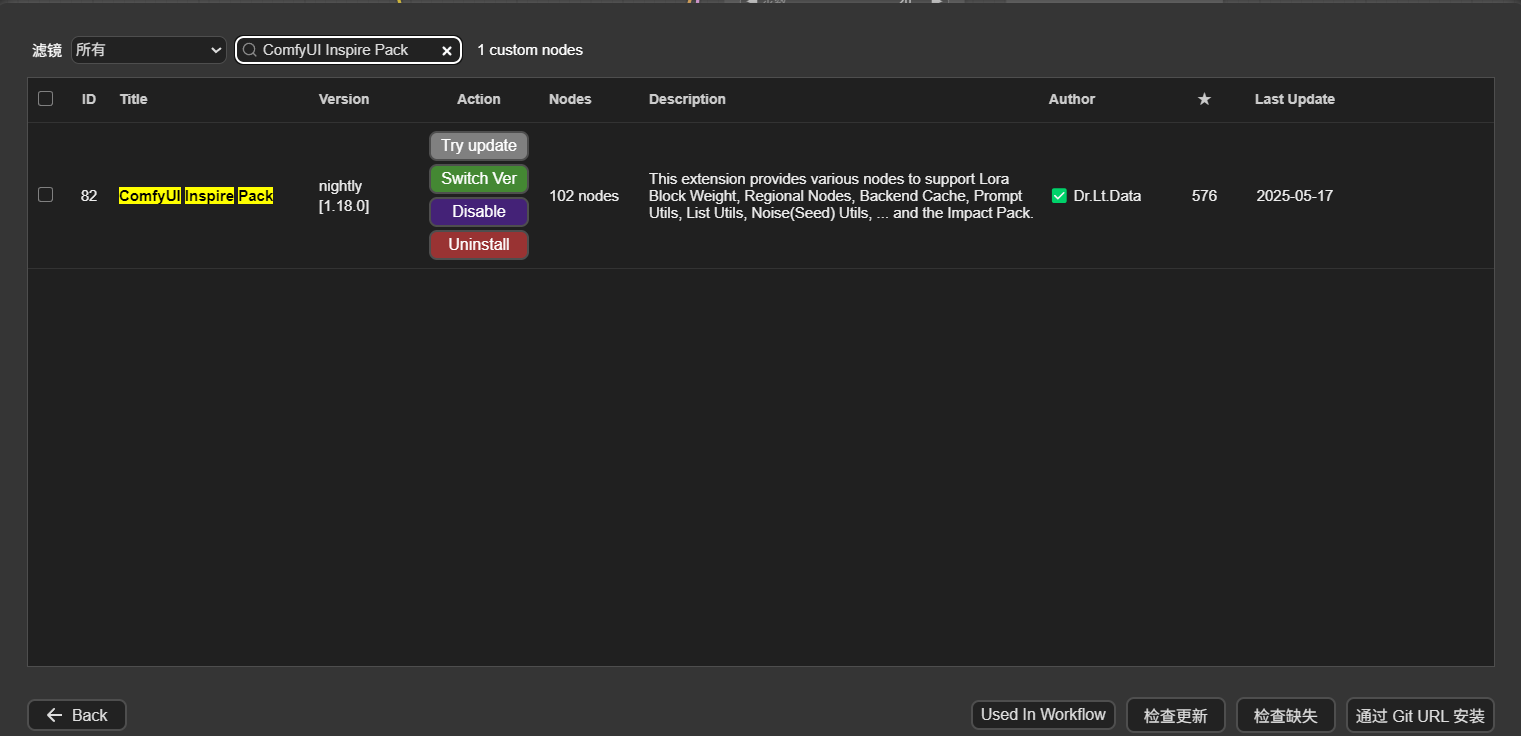This screenshot has width=1521, height=736.
Task: Click the nightly [1.18.0] version cell
Action: pyautogui.click(x=344, y=196)
